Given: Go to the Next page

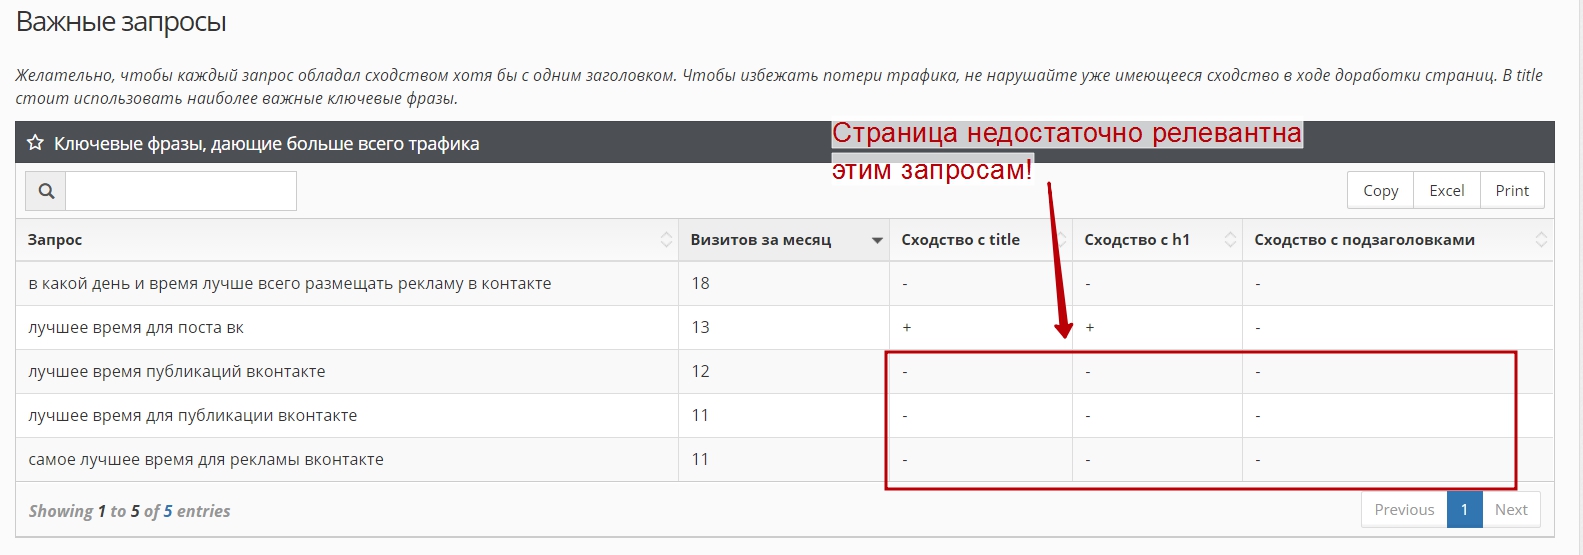Looking at the screenshot, I should (1511, 510).
